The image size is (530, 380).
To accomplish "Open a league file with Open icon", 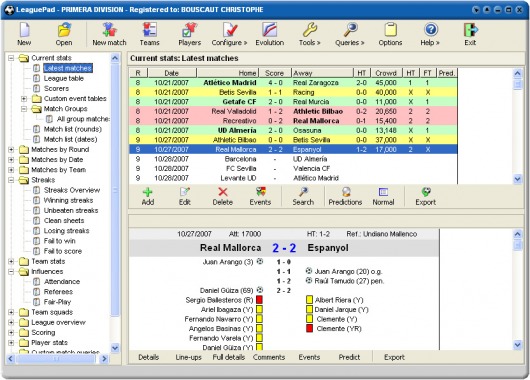I will (x=64, y=34).
